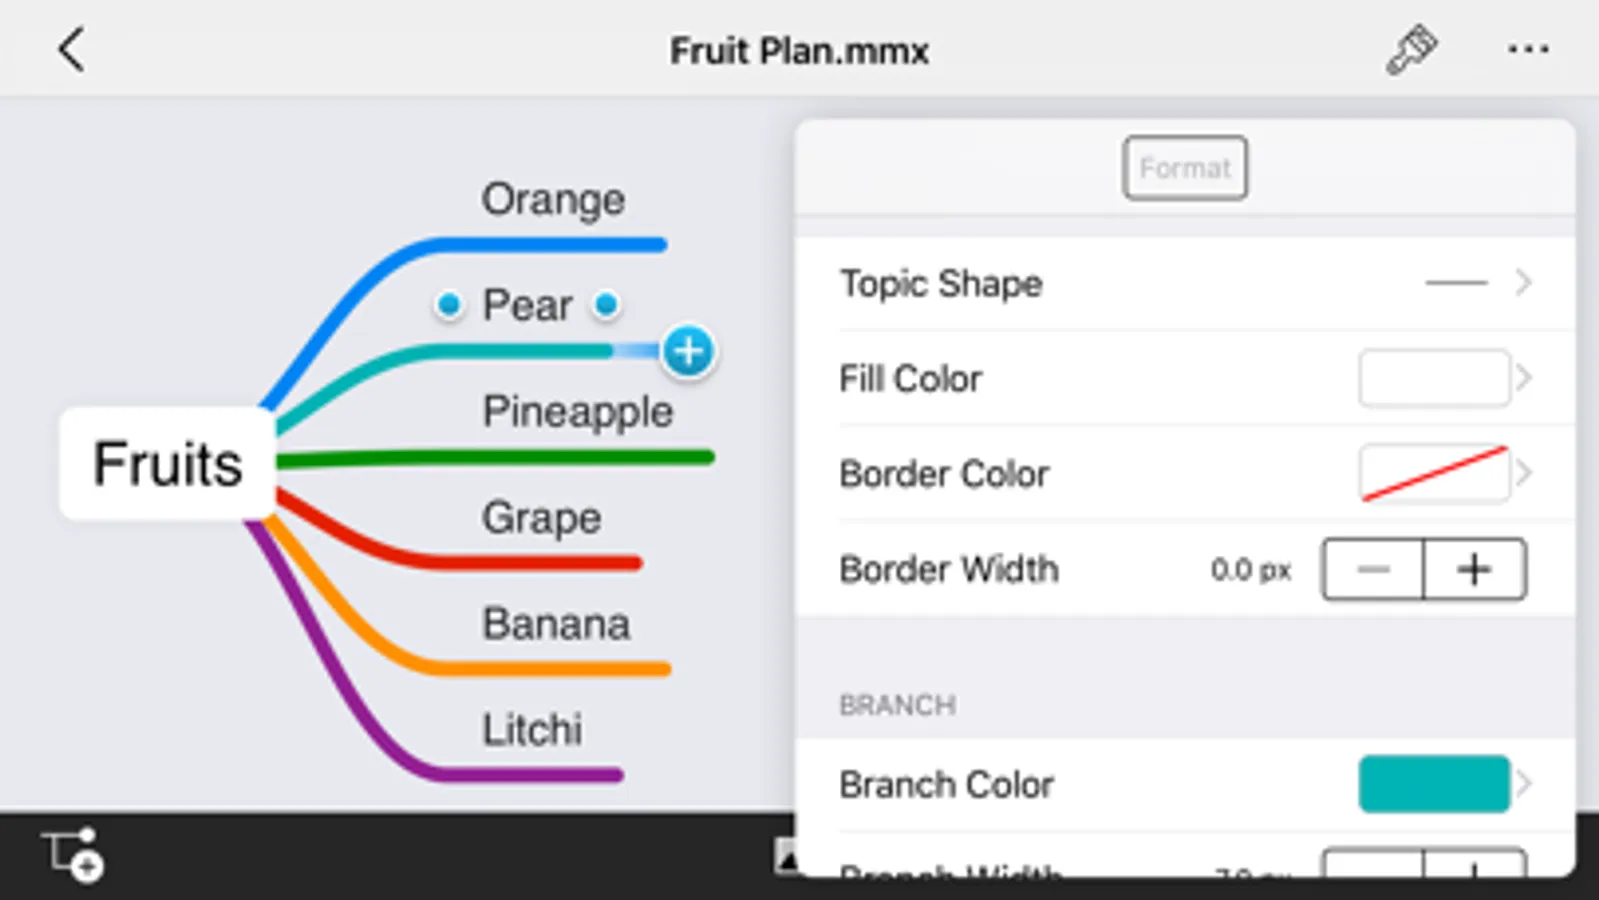
Task: Select the Pineapple topic
Action: pos(578,411)
